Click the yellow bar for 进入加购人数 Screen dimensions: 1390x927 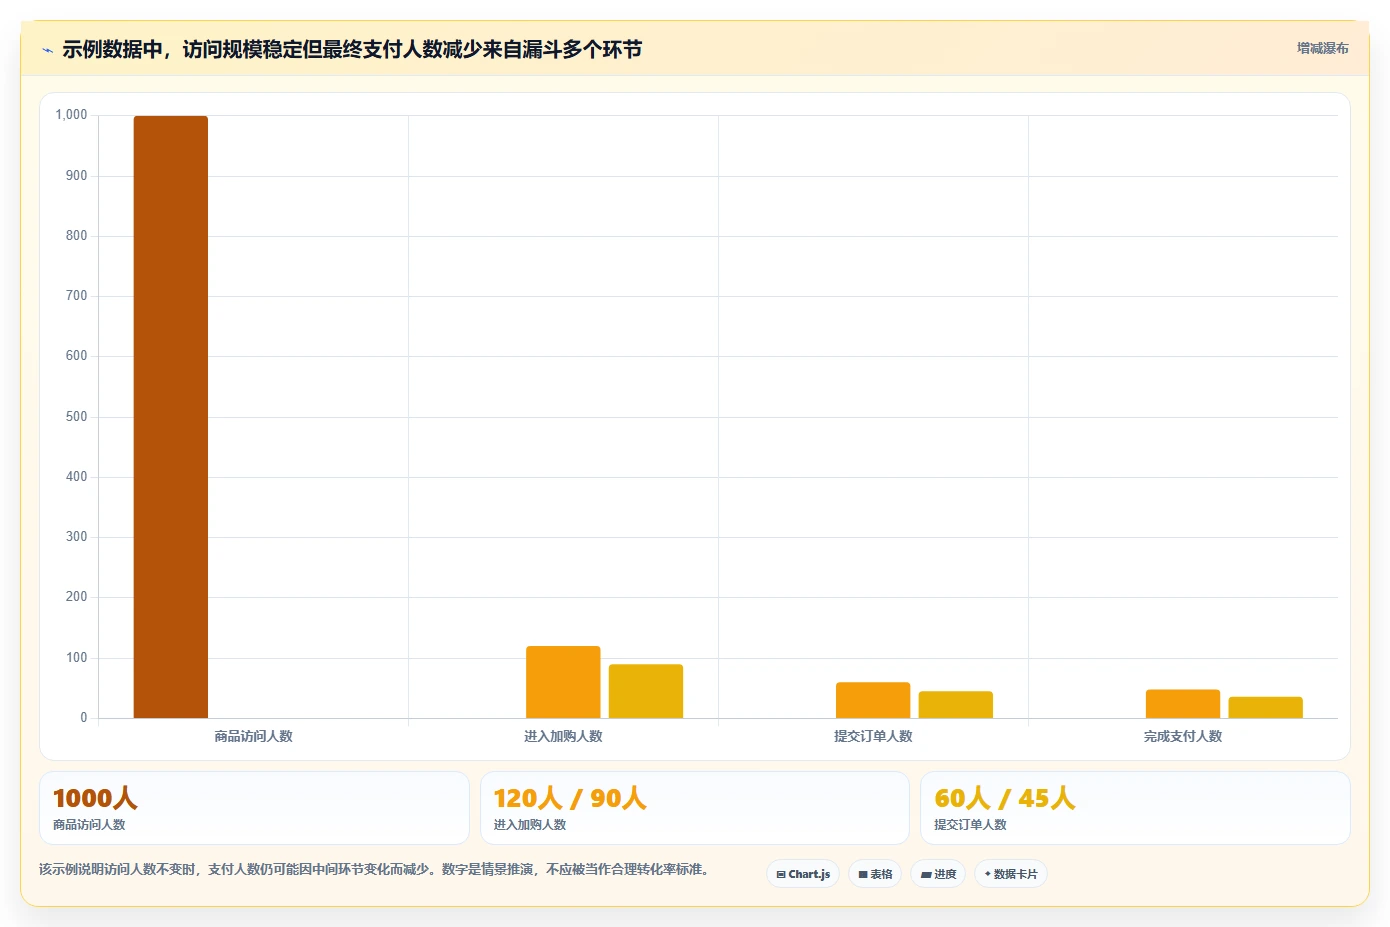click(646, 691)
